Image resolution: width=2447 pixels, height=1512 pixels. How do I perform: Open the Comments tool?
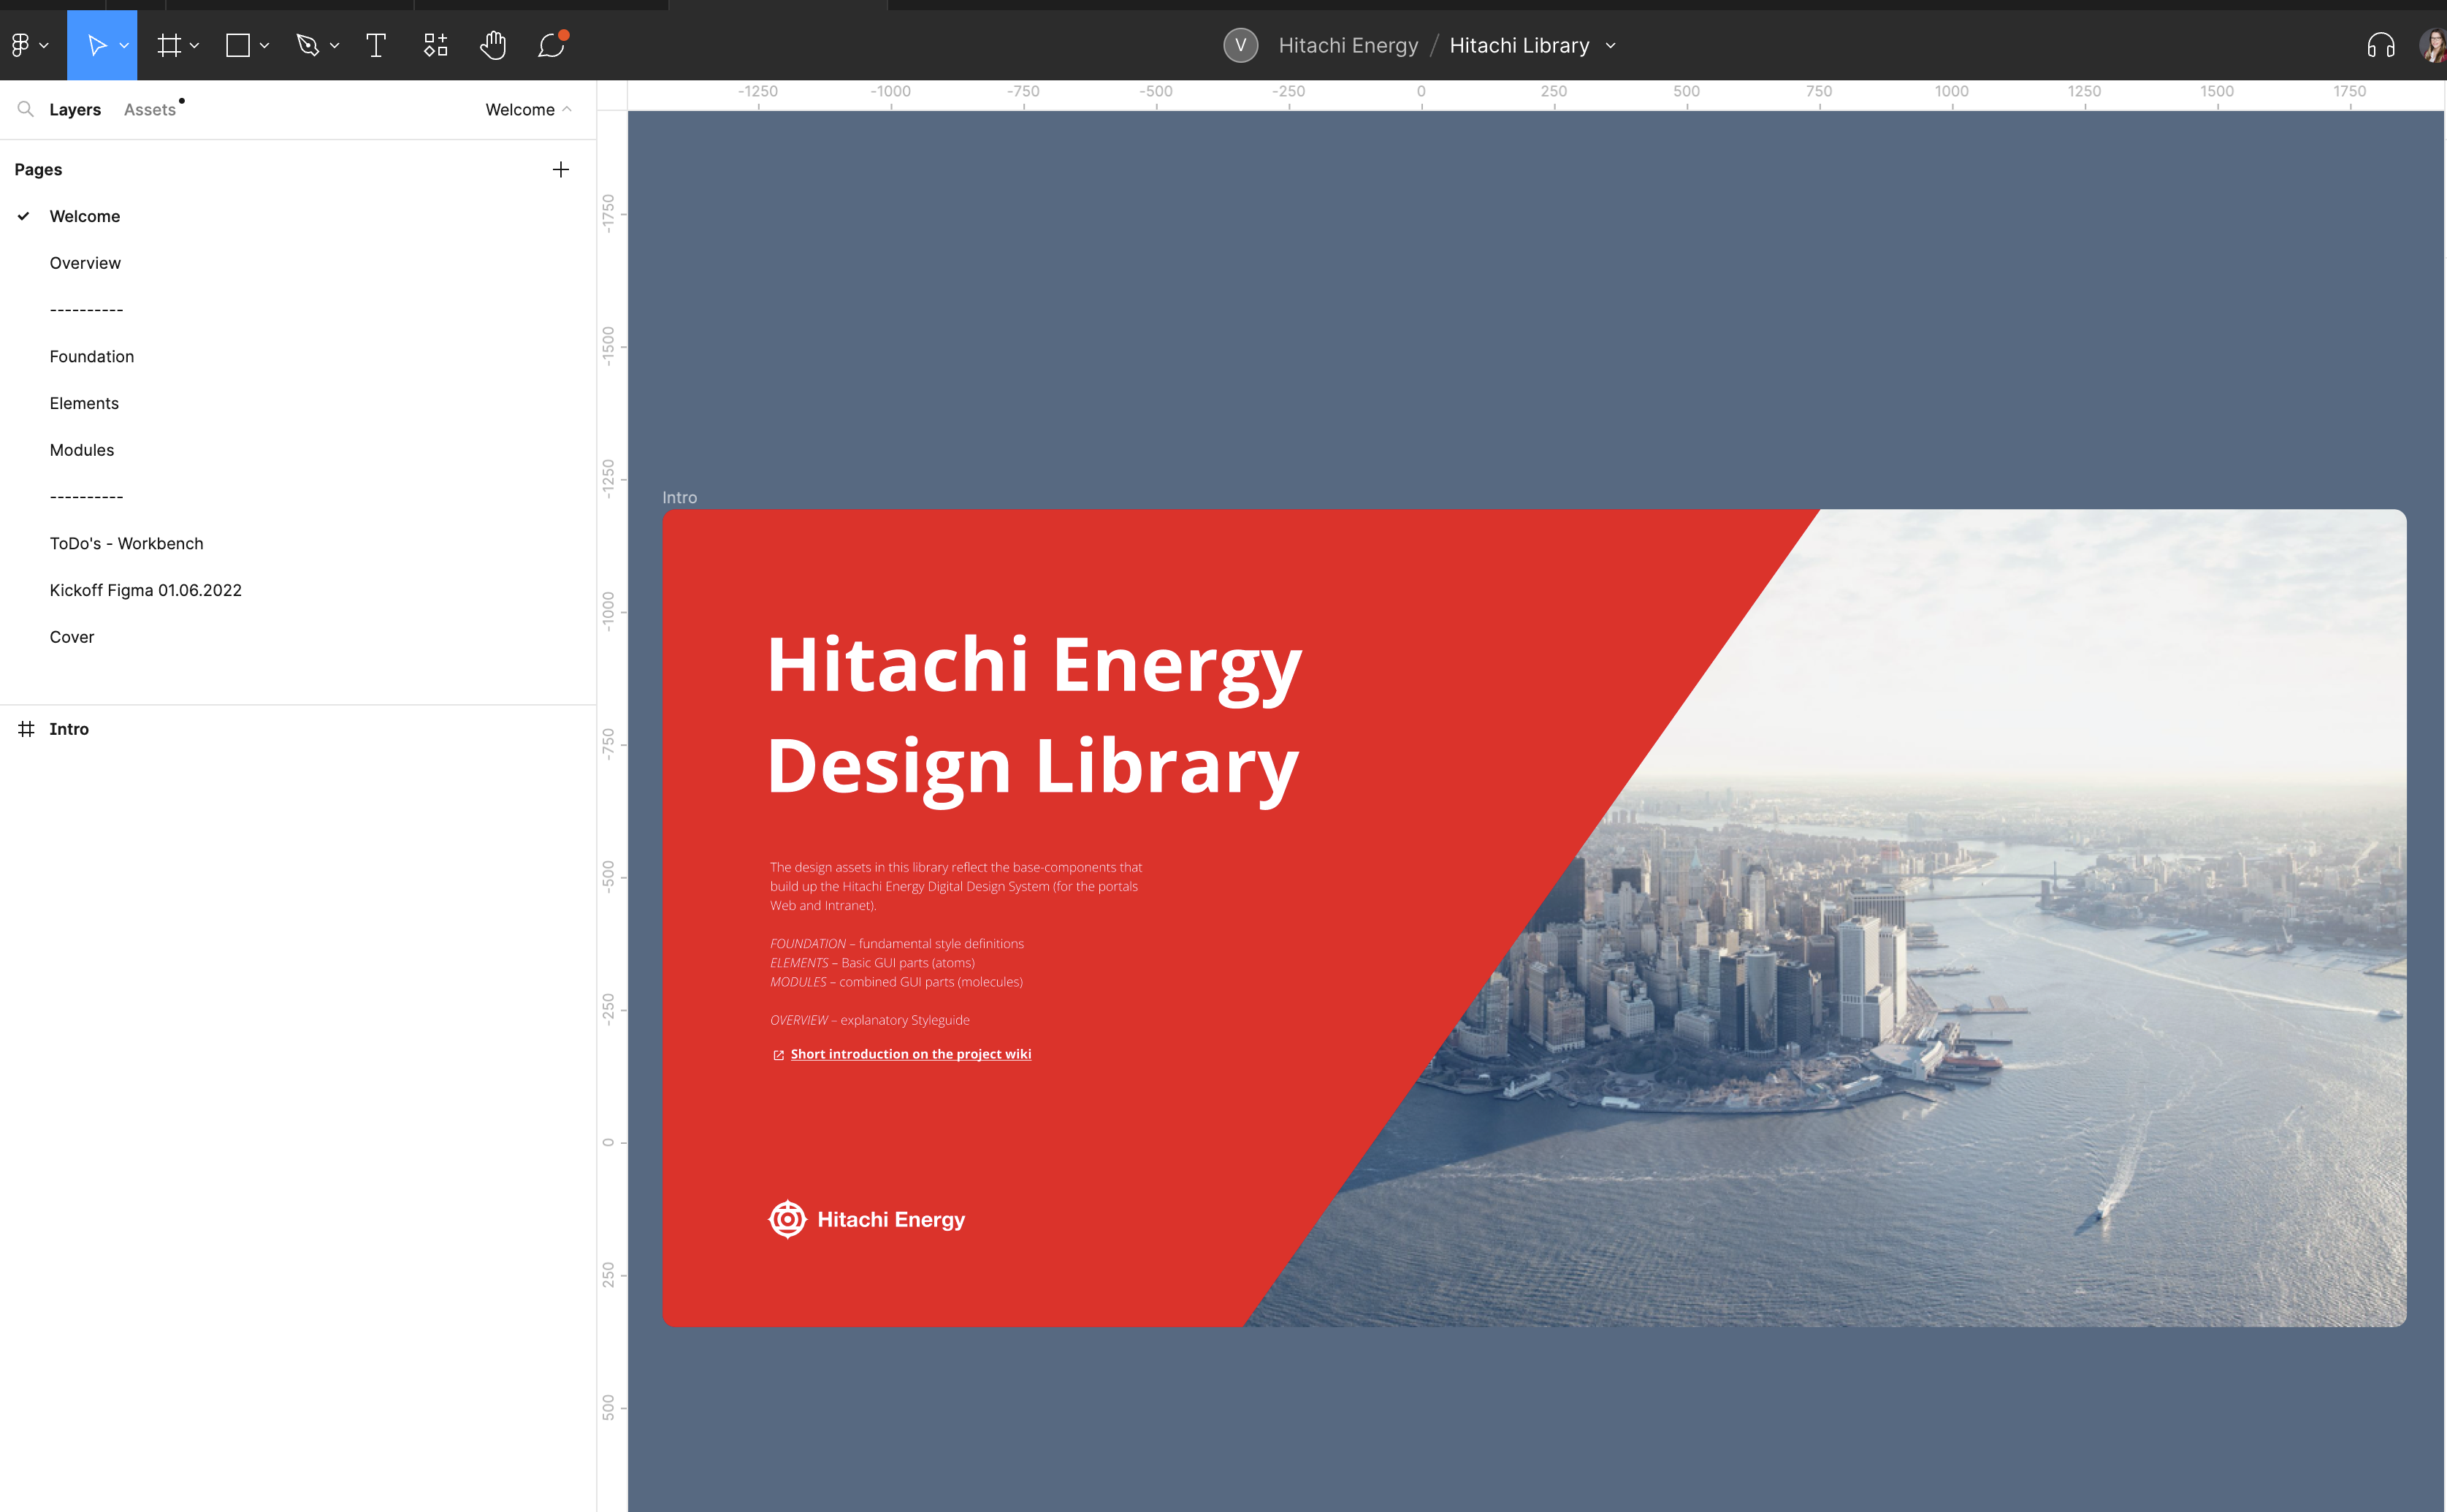[x=552, y=45]
